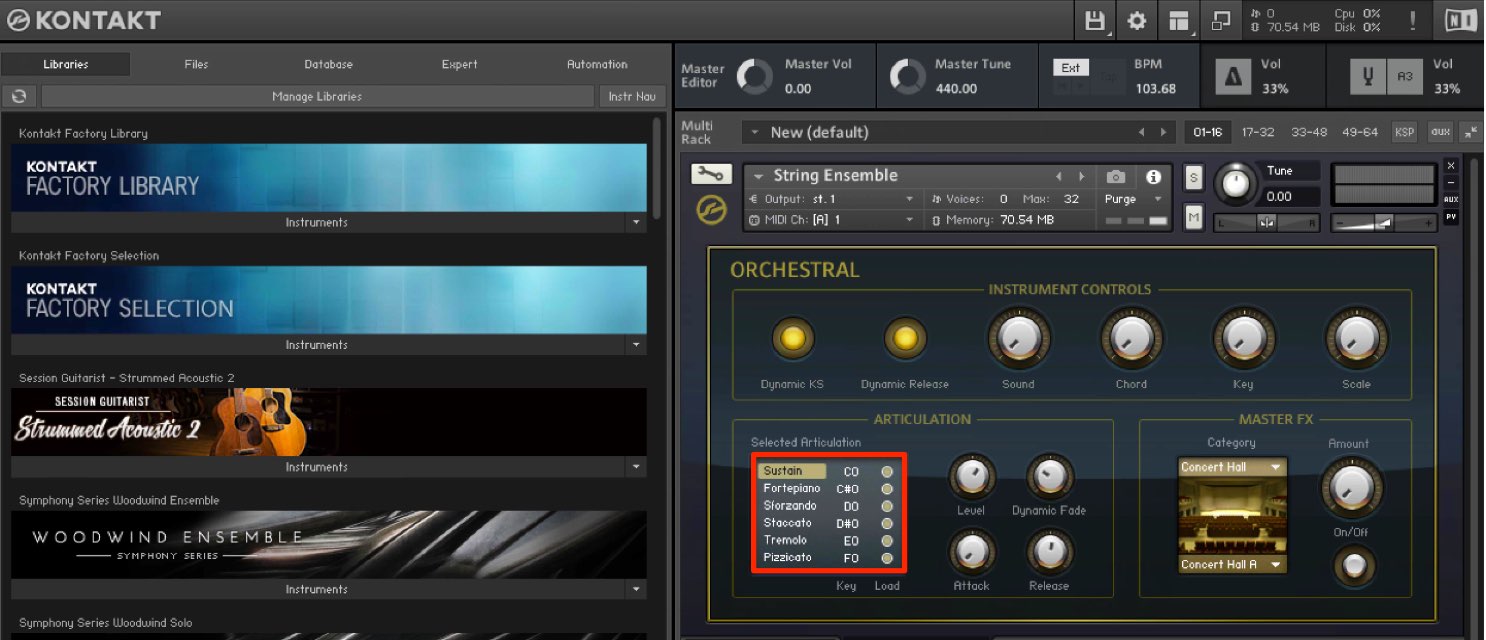Screen dimensions: 1486x640
Task: Go to previous multi with left arrow
Action: click(x=1141, y=132)
